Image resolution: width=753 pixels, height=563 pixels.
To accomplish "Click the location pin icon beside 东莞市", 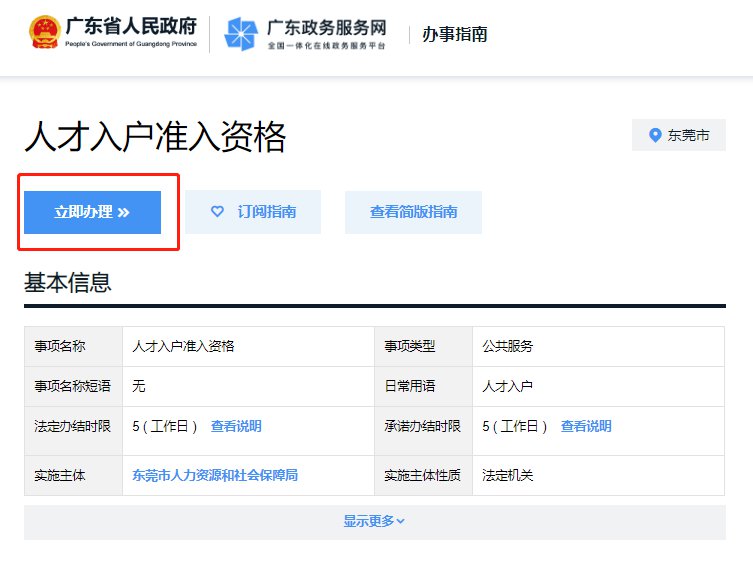I will [655, 135].
